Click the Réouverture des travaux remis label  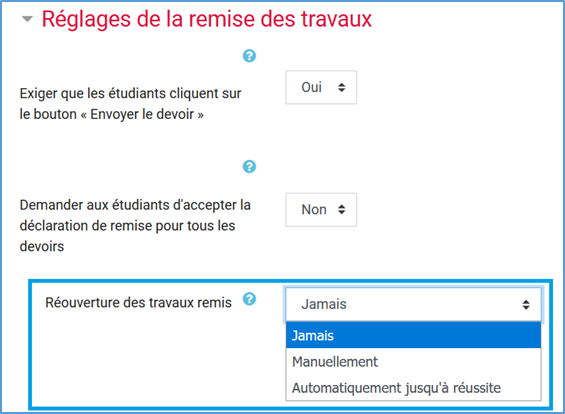138,303
